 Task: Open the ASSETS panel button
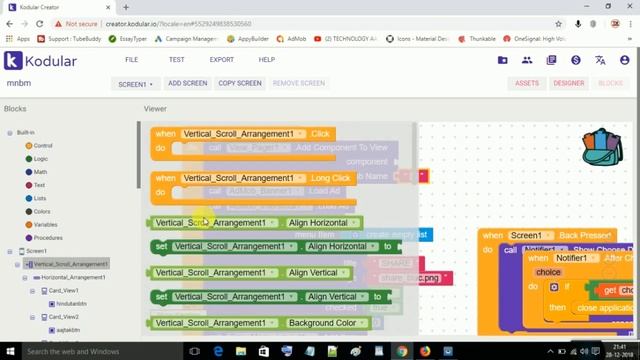527,83
